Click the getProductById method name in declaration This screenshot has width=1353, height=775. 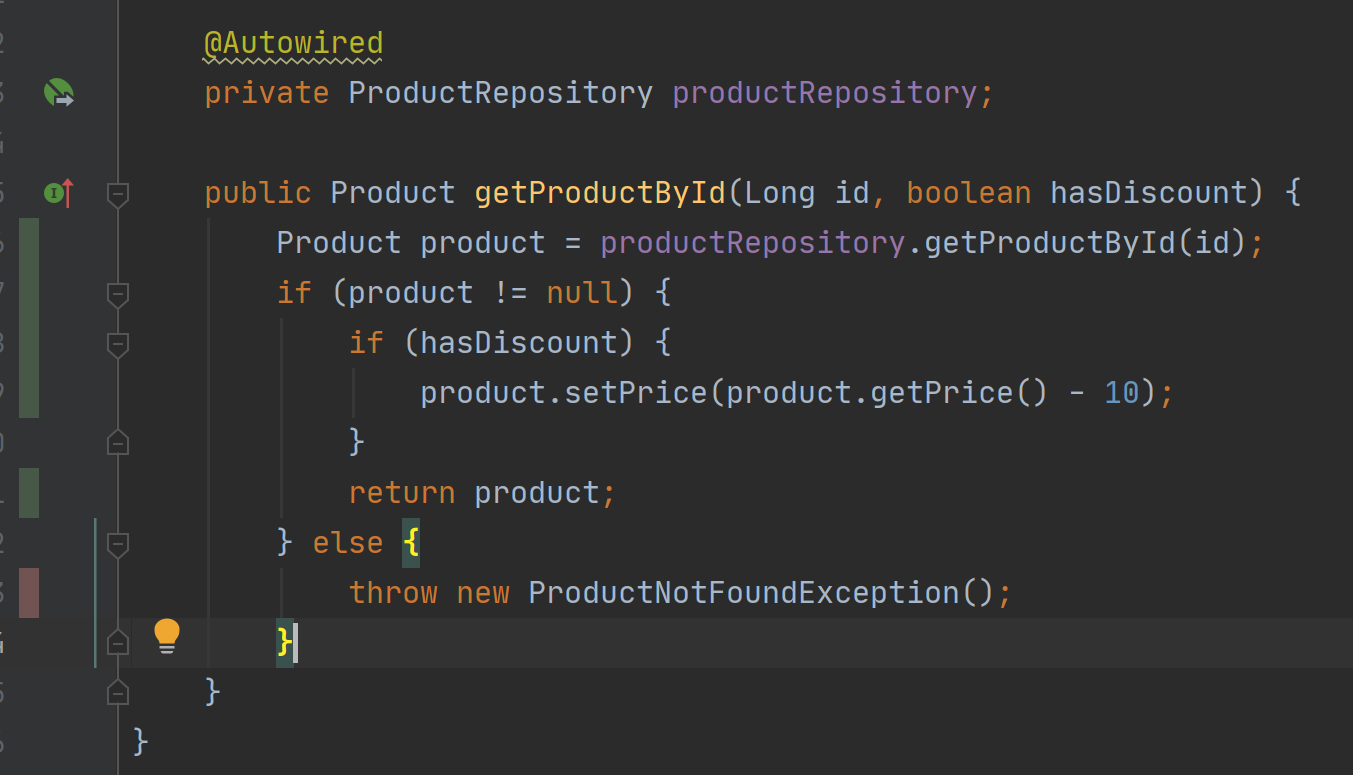[x=600, y=193]
